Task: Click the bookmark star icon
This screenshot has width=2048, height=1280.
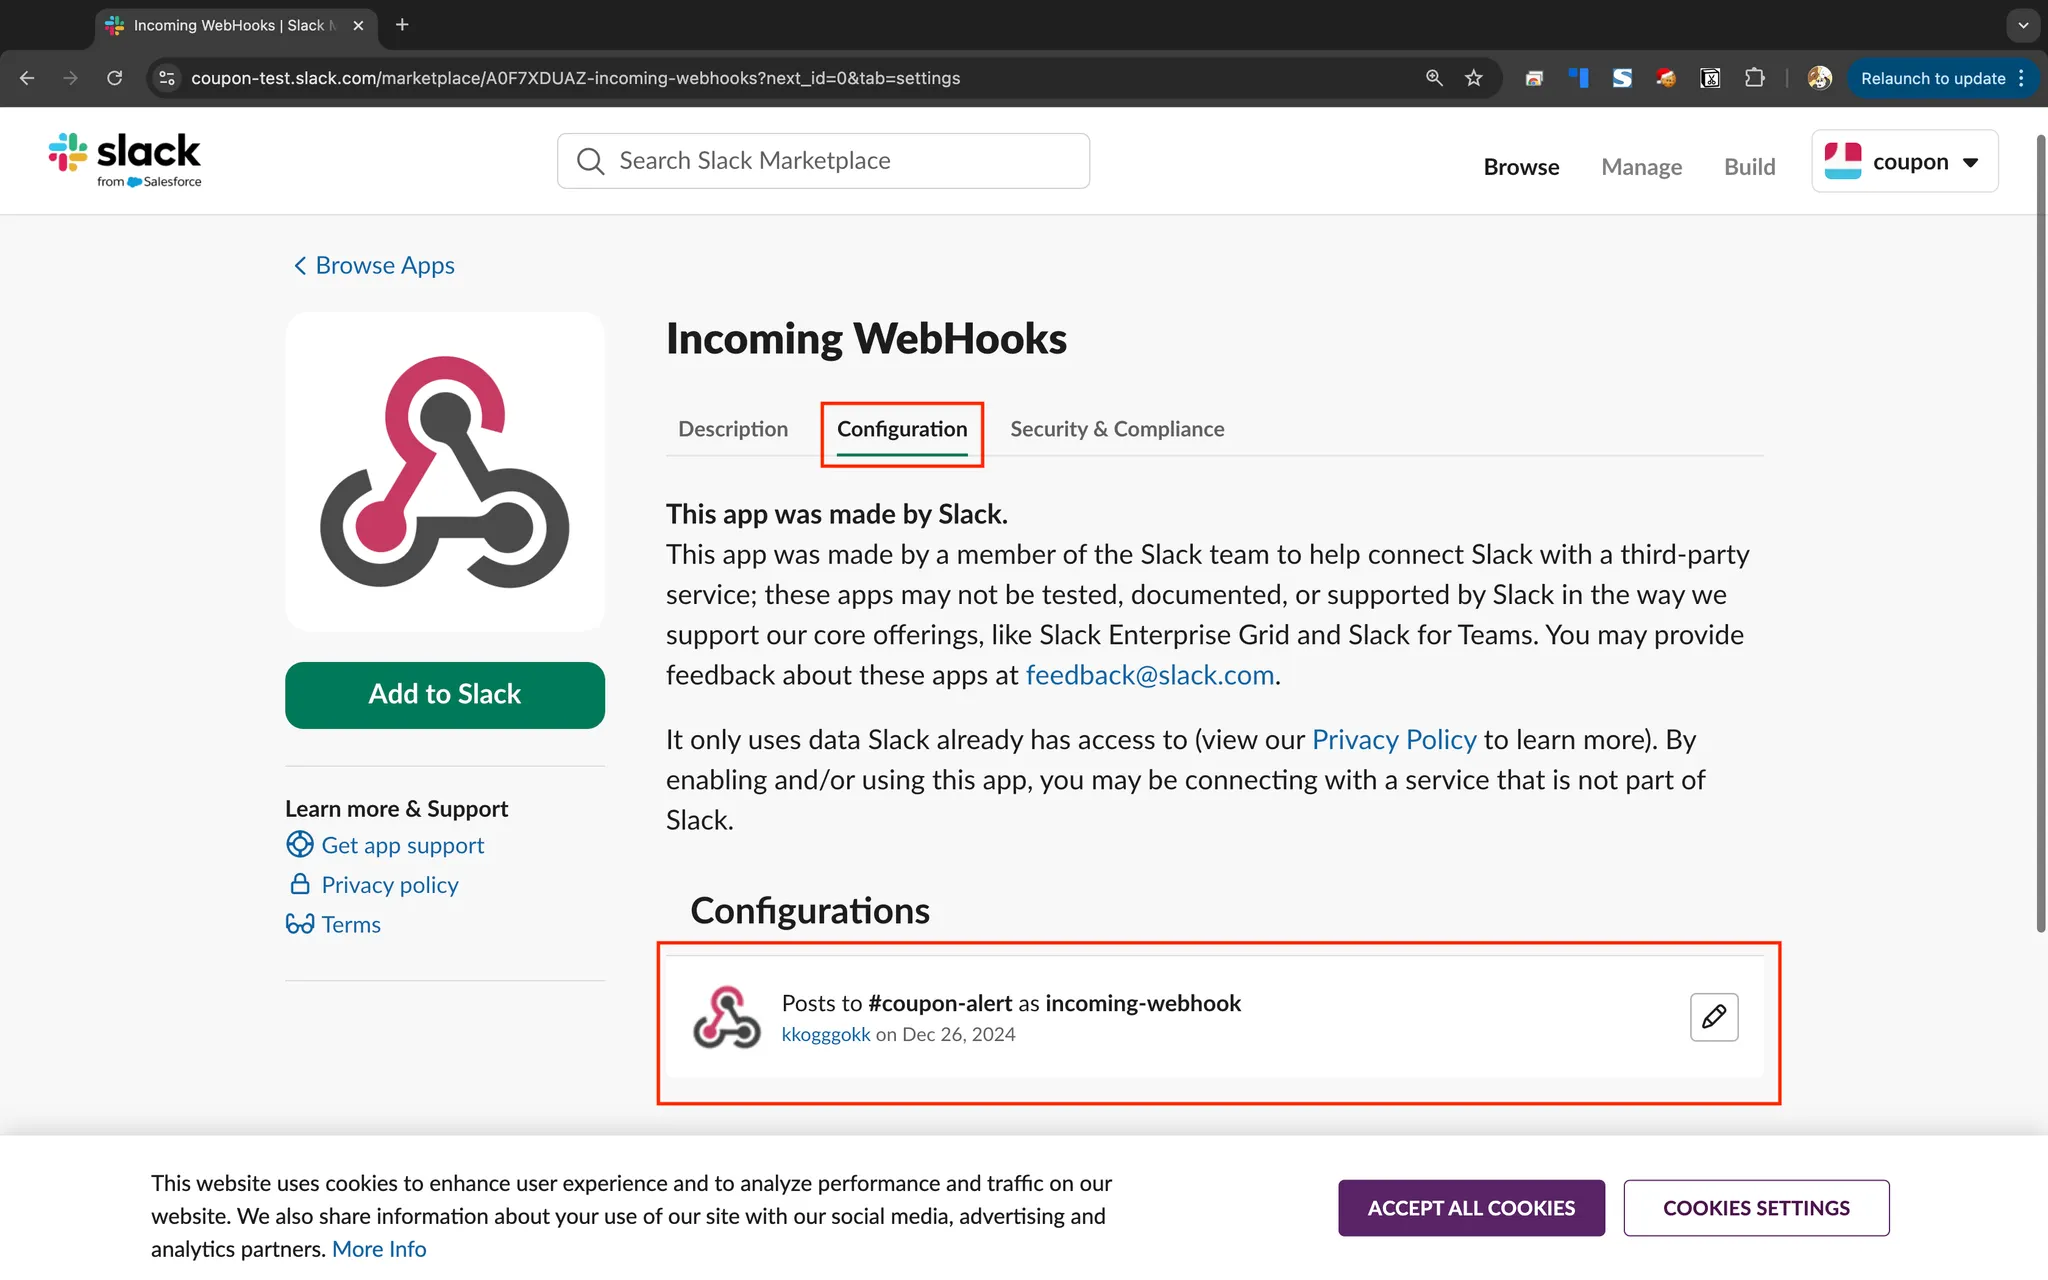Action: click(1473, 78)
